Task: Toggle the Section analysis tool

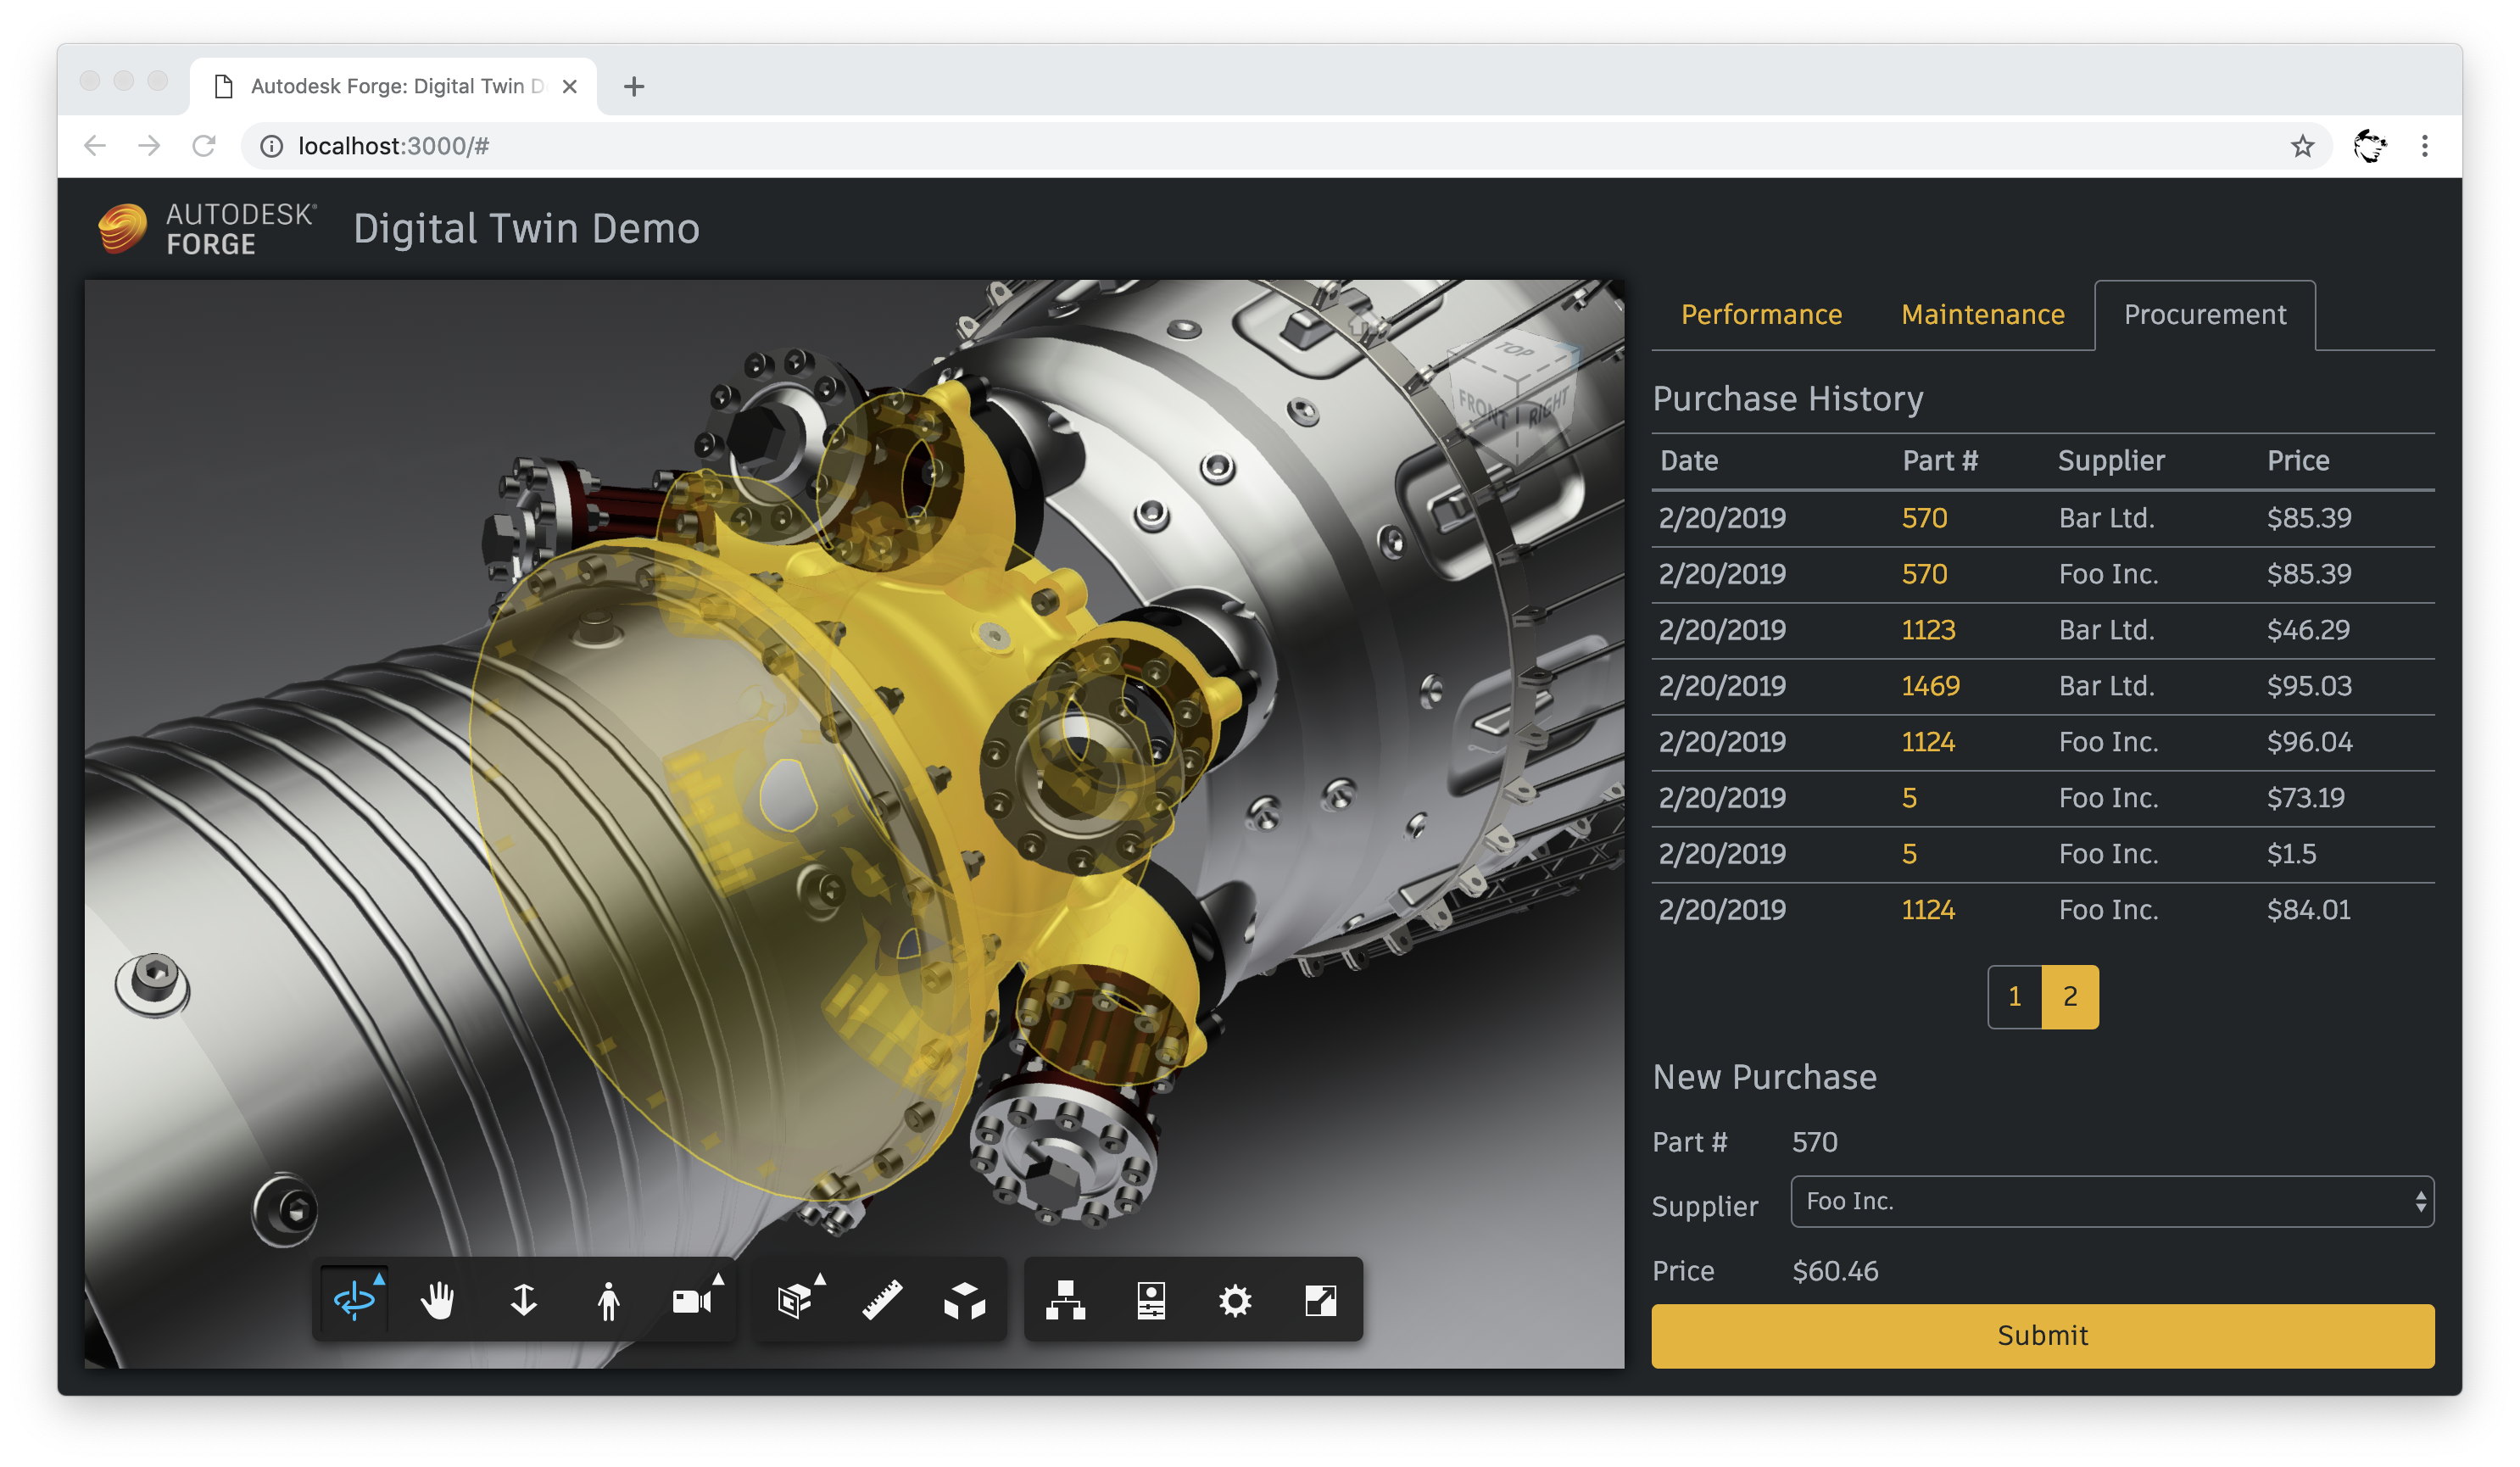Action: 795,1300
